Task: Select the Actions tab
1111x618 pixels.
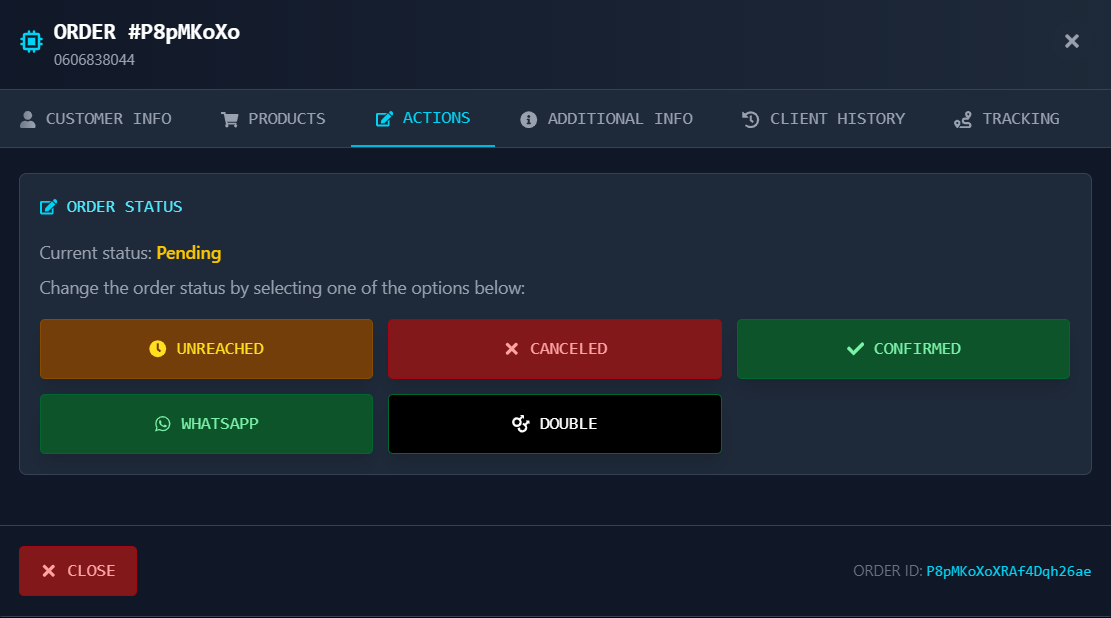Action: tap(423, 118)
